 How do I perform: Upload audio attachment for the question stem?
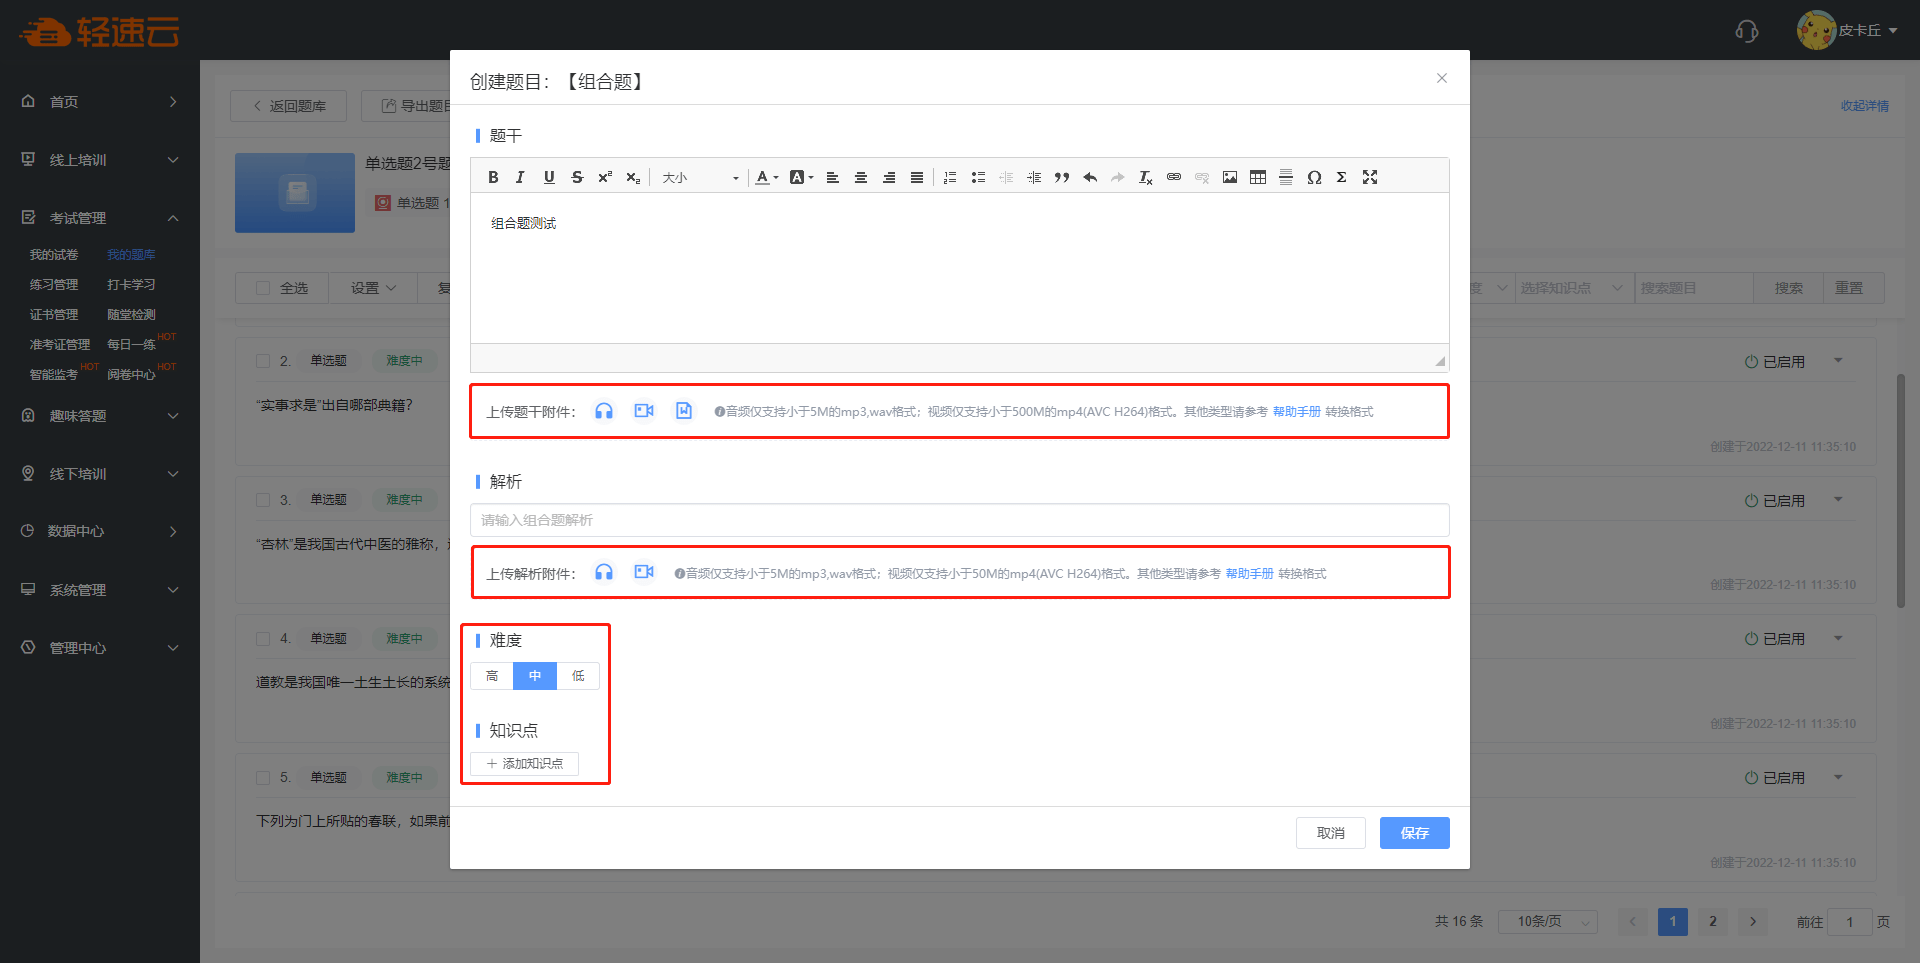point(604,411)
